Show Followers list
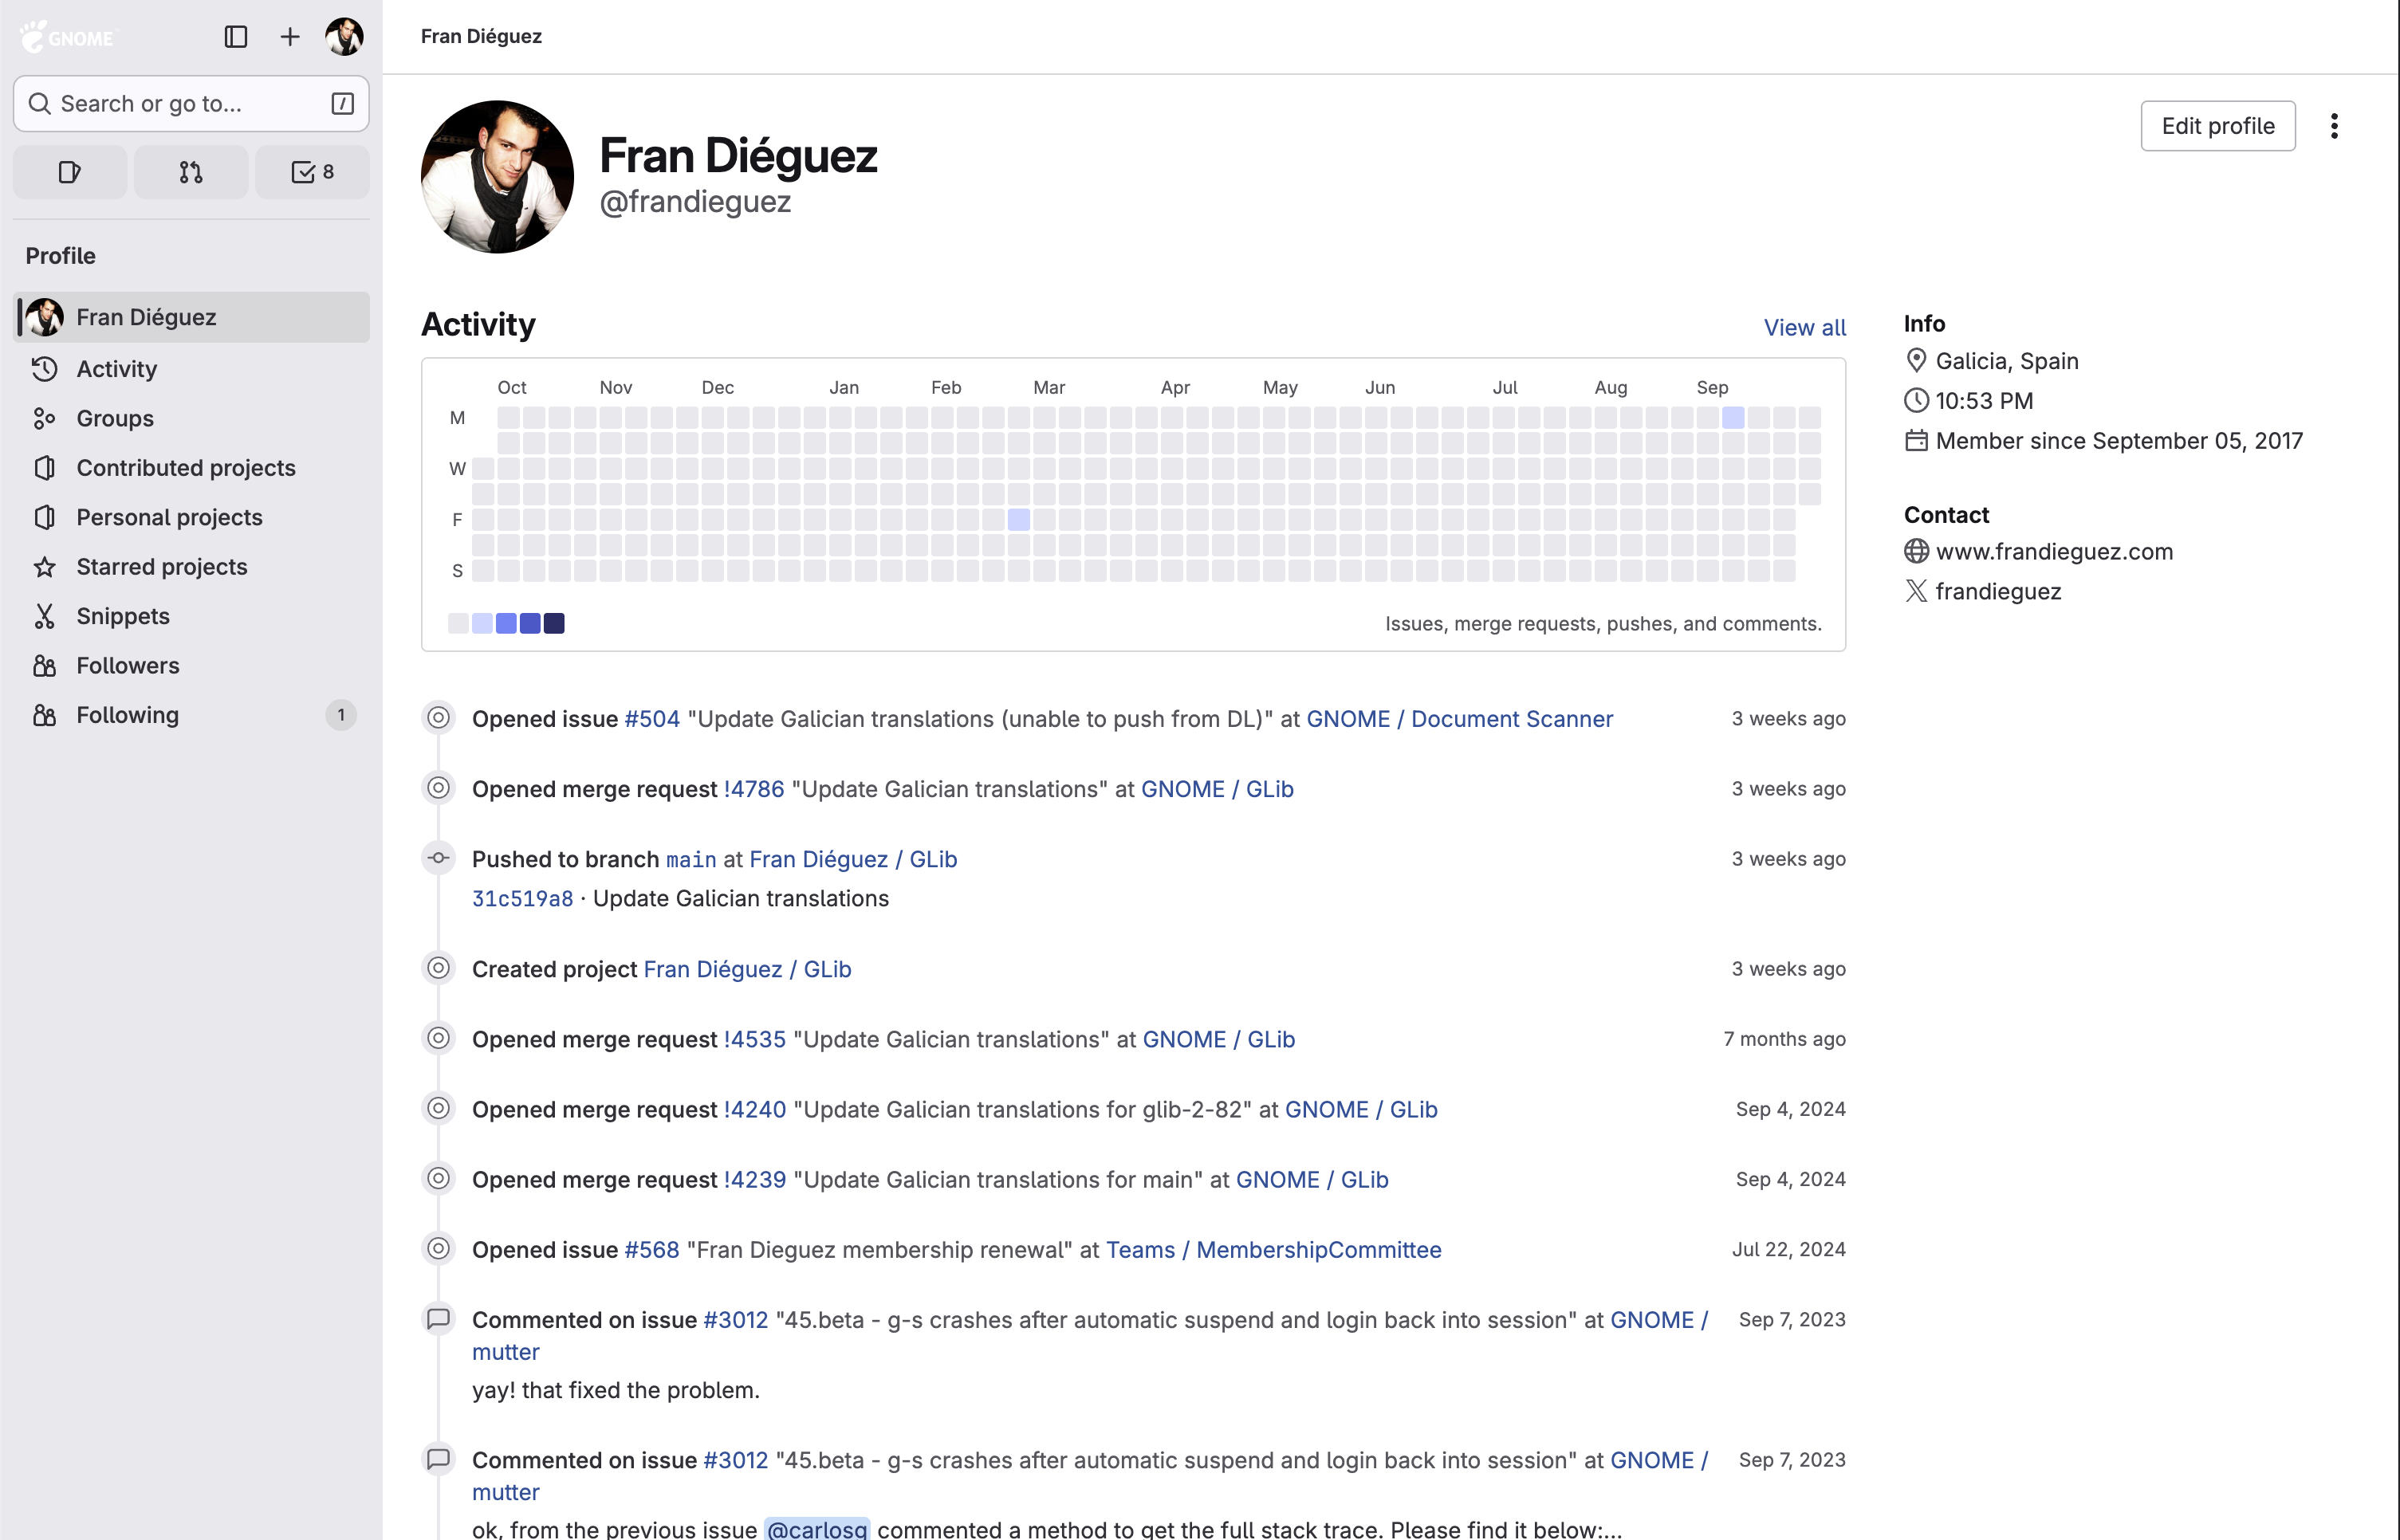The width and height of the screenshot is (2400, 1540). tap(128, 665)
